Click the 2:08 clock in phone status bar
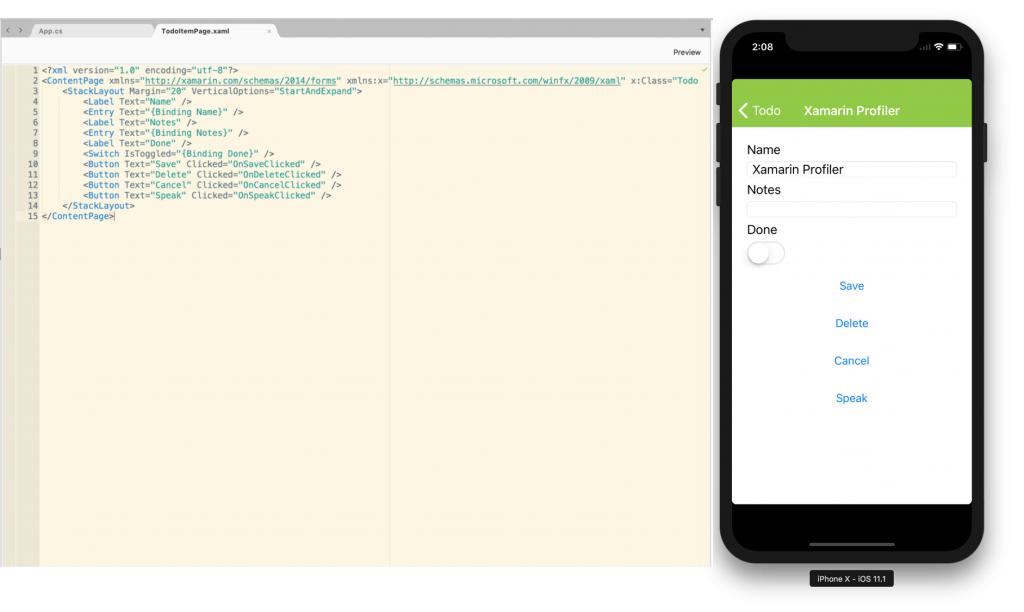This screenshot has width=1024, height=612. (762, 47)
